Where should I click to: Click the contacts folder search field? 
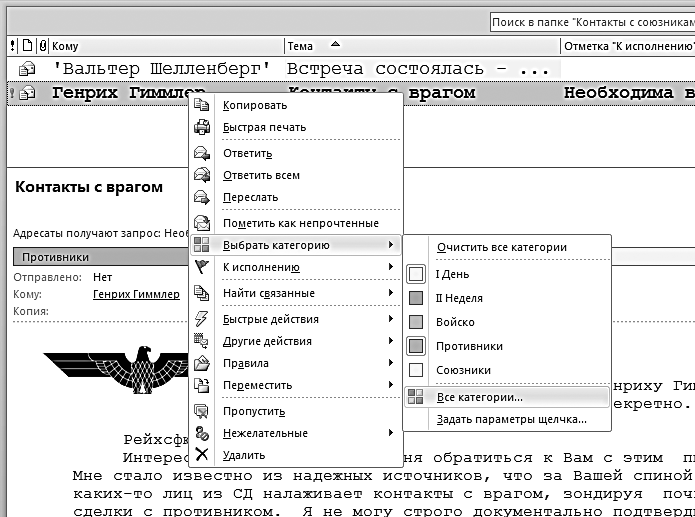pos(590,22)
